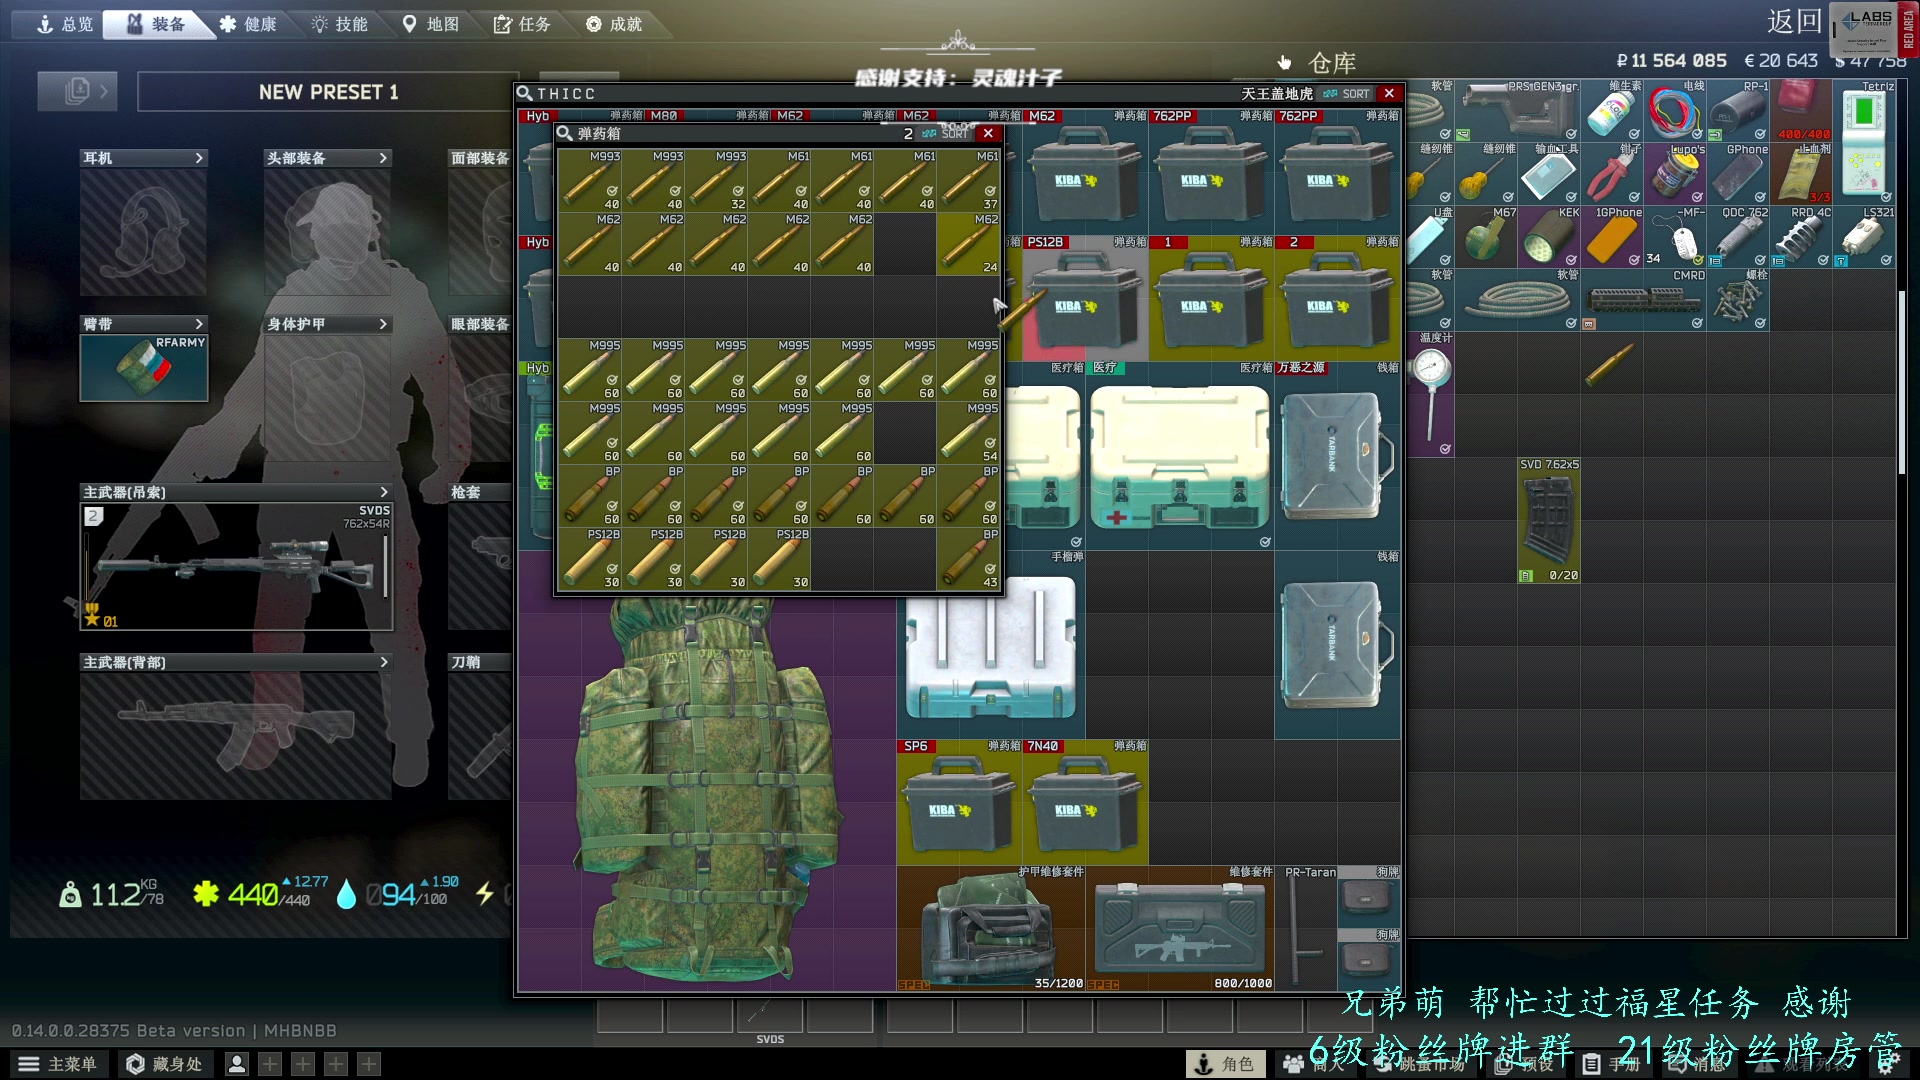Switch to the 成就 achievements tab
This screenshot has height=1080, width=1920.
click(x=614, y=24)
